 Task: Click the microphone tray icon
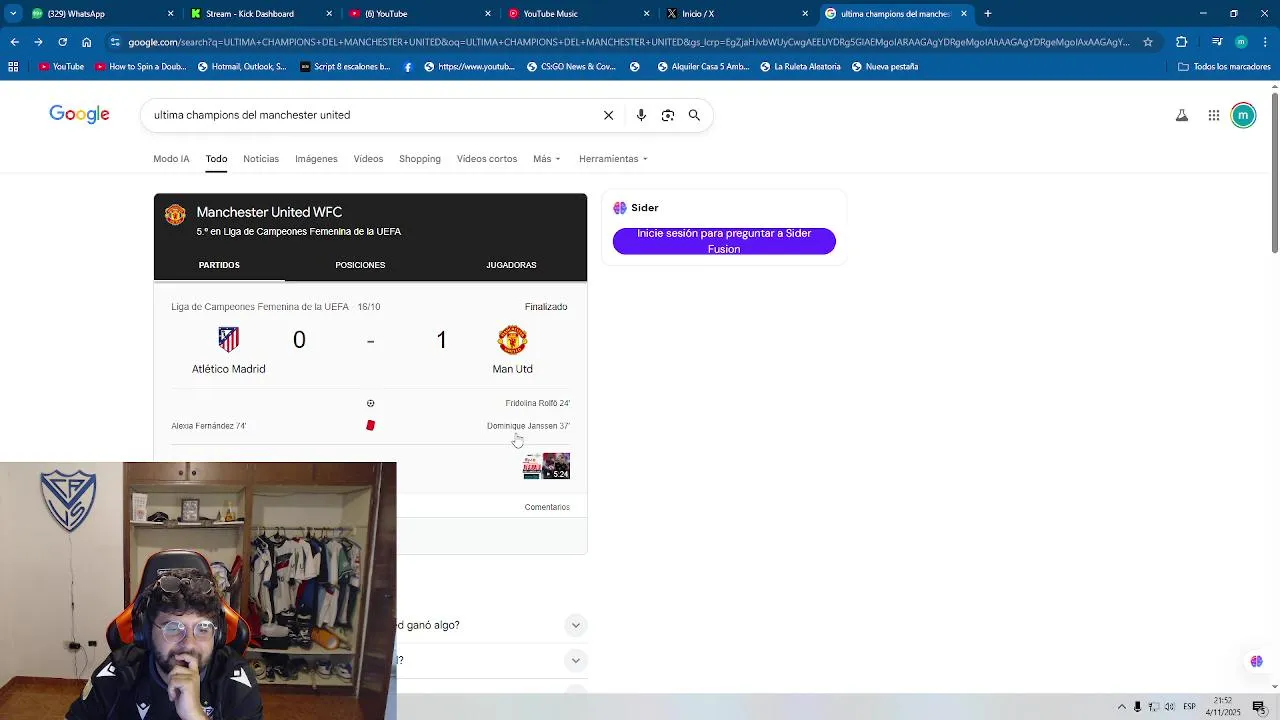point(1137,707)
